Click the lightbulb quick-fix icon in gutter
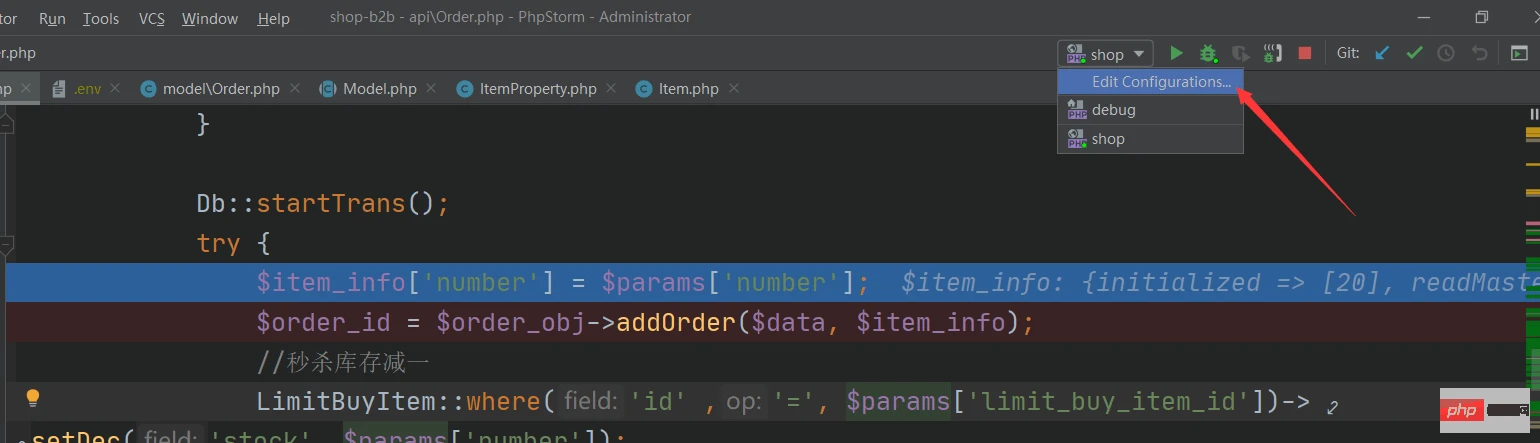Screen dimensions: 1540x443 point(32,398)
